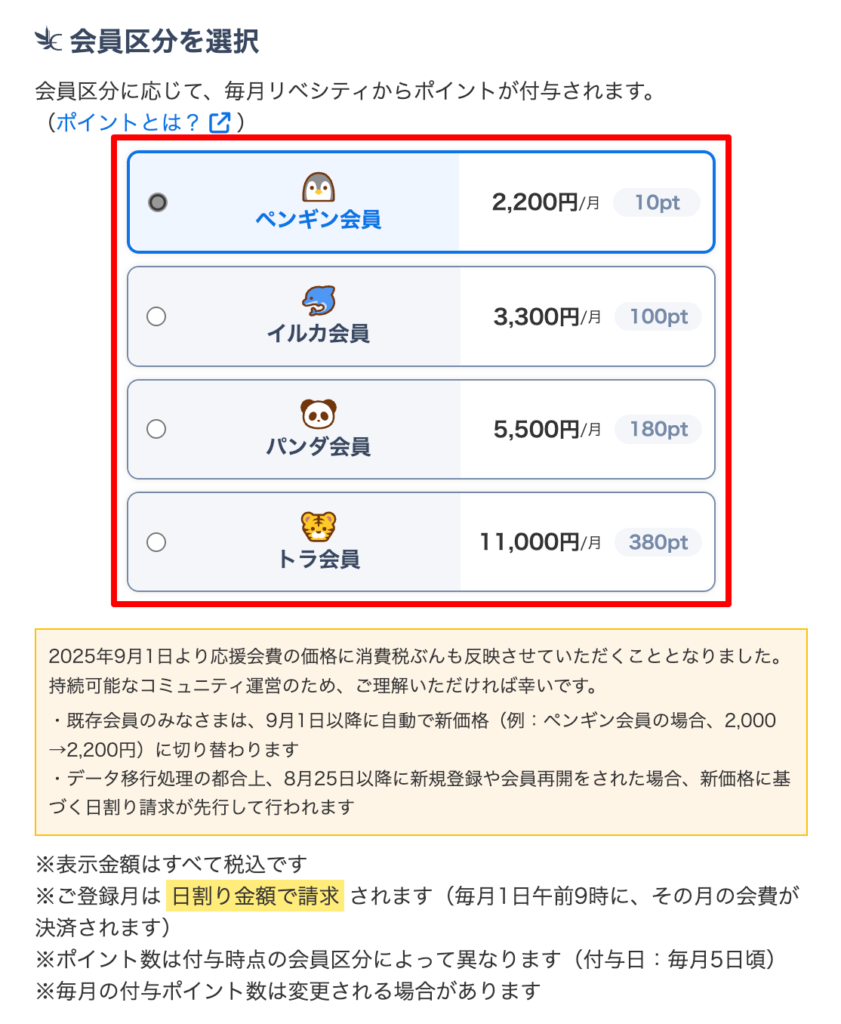Click the external link icon beside ポイントとは？
This screenshot has height=1024, width=841.
[220, 122]
